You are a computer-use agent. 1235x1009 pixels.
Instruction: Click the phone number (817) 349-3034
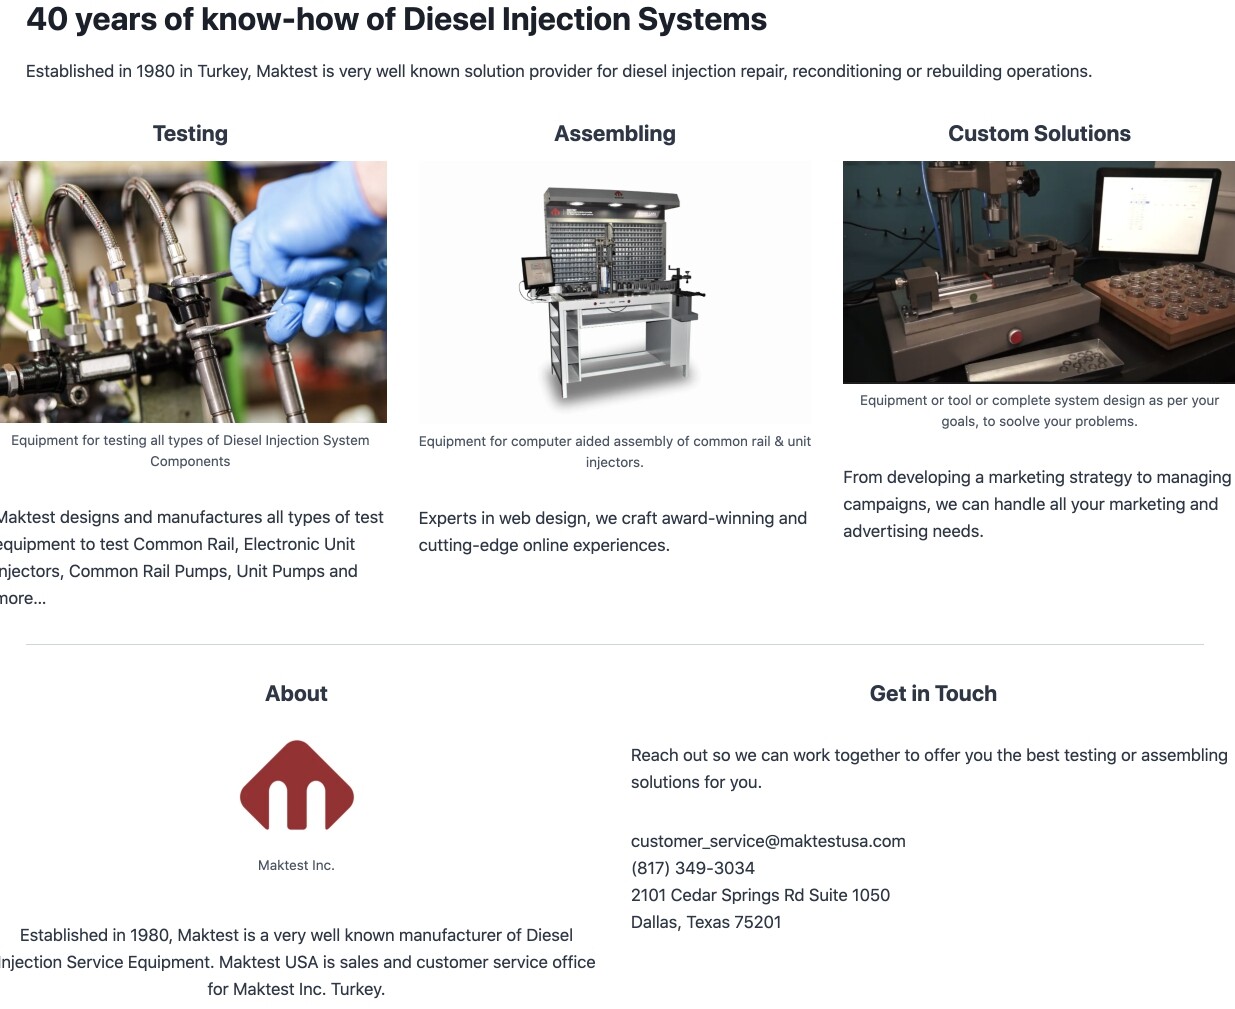[693, 868]
